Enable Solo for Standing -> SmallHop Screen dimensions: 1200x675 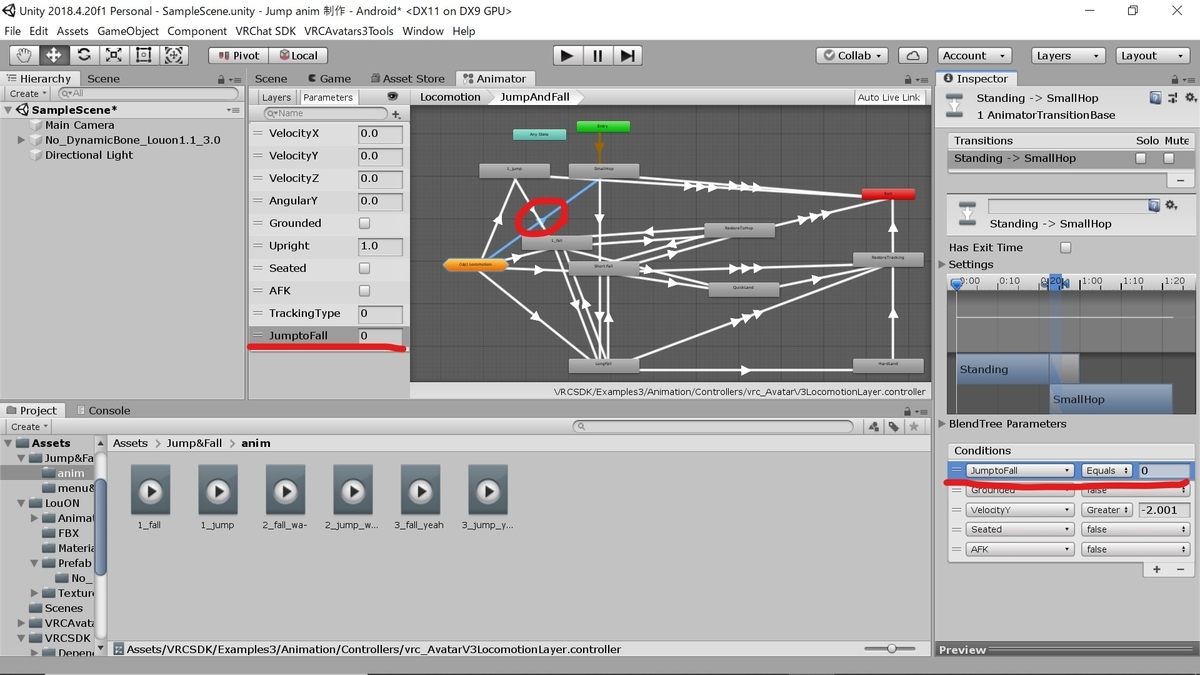(x=1141, y=158)
